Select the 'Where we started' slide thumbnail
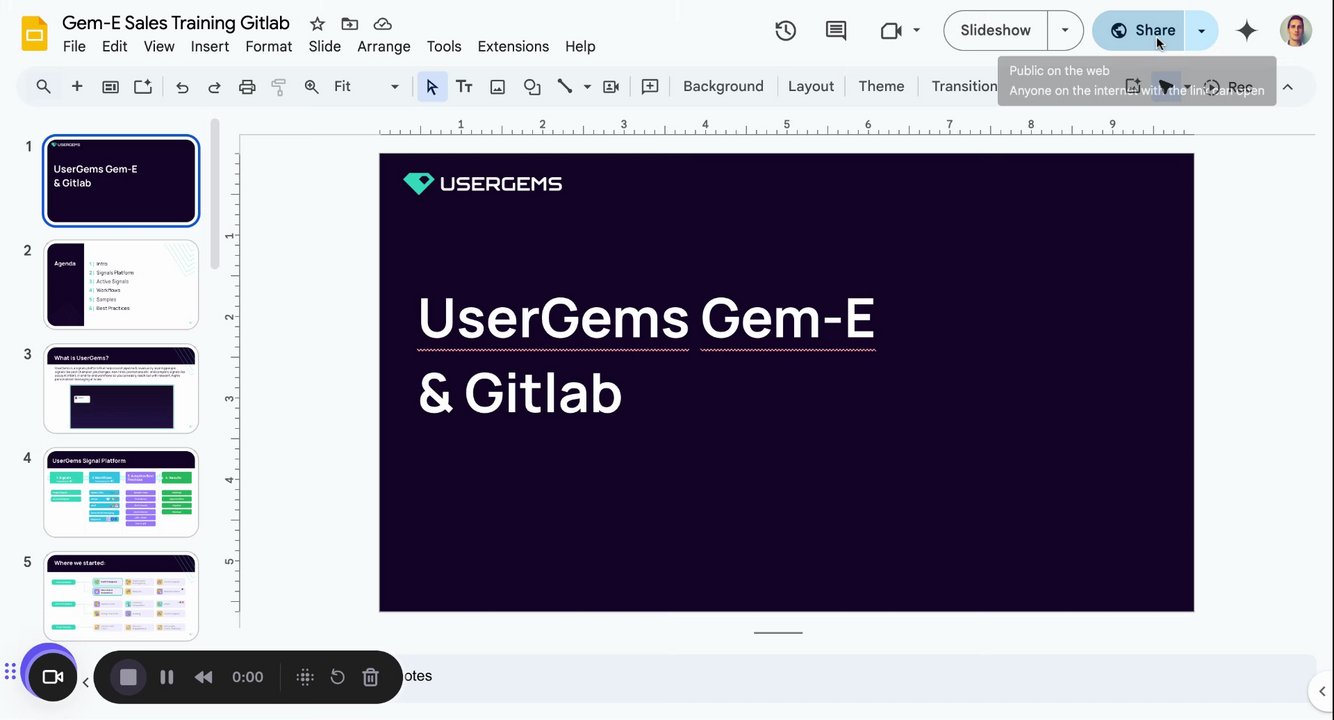 (x=121, y=596)
